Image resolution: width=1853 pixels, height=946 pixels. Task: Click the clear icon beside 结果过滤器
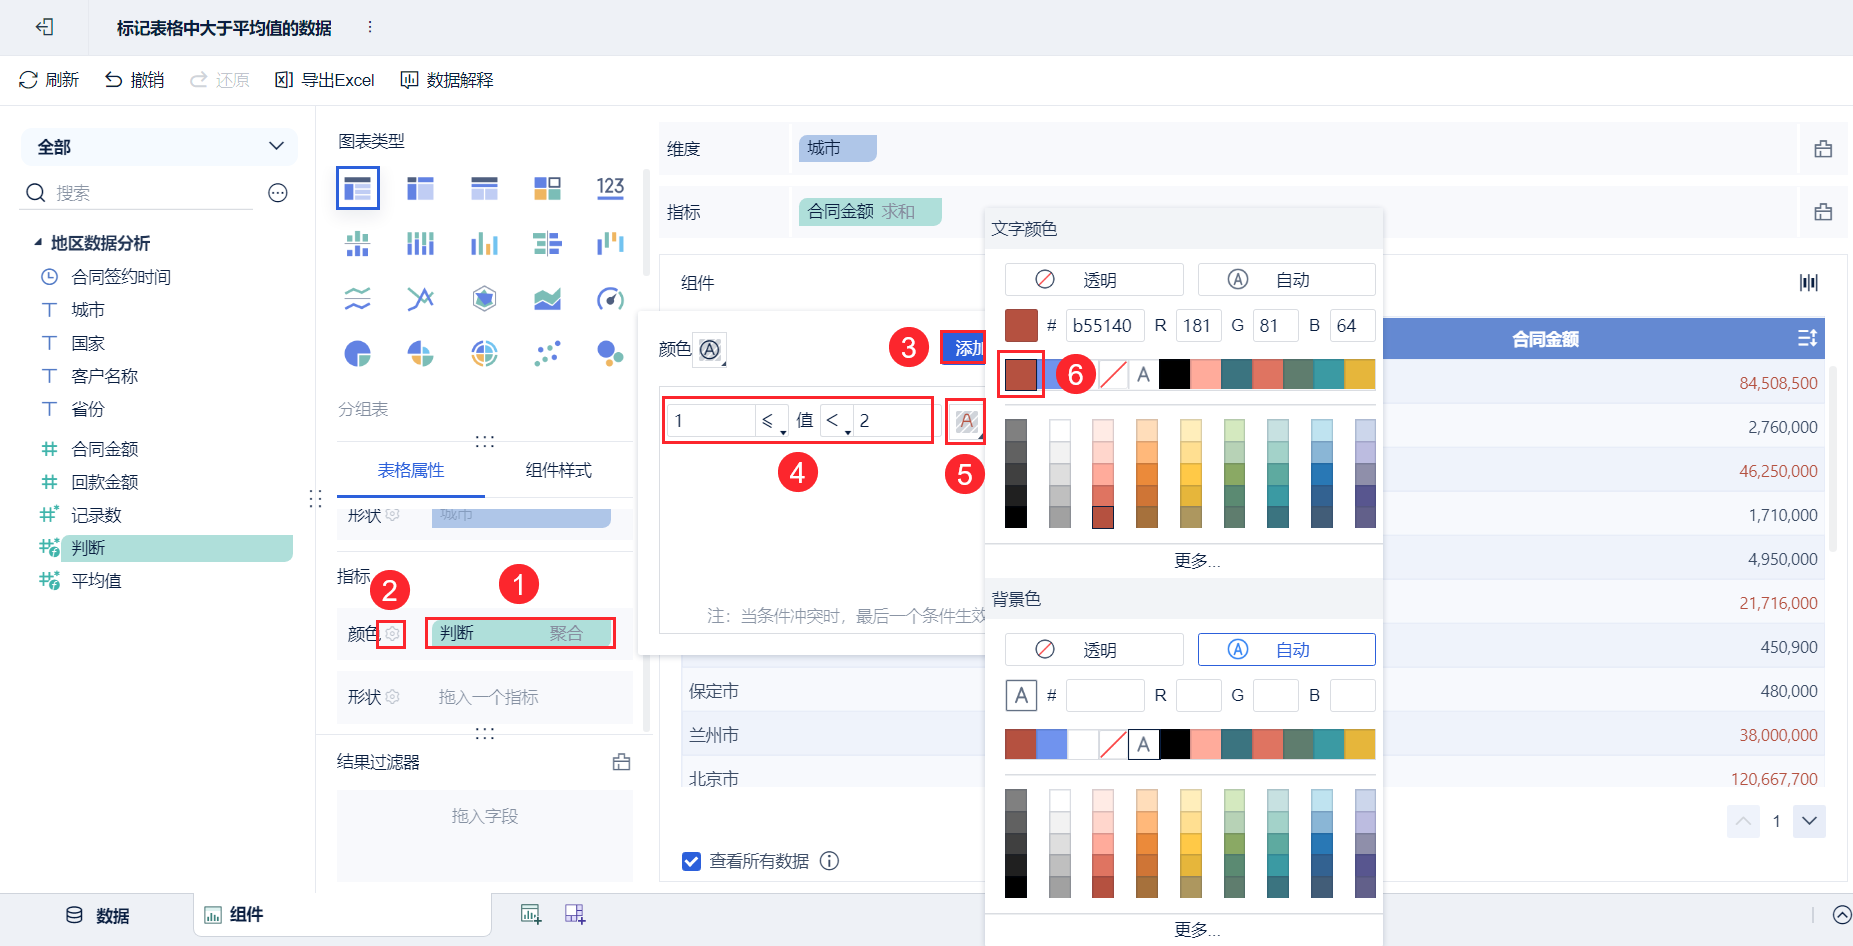[621, 762]
